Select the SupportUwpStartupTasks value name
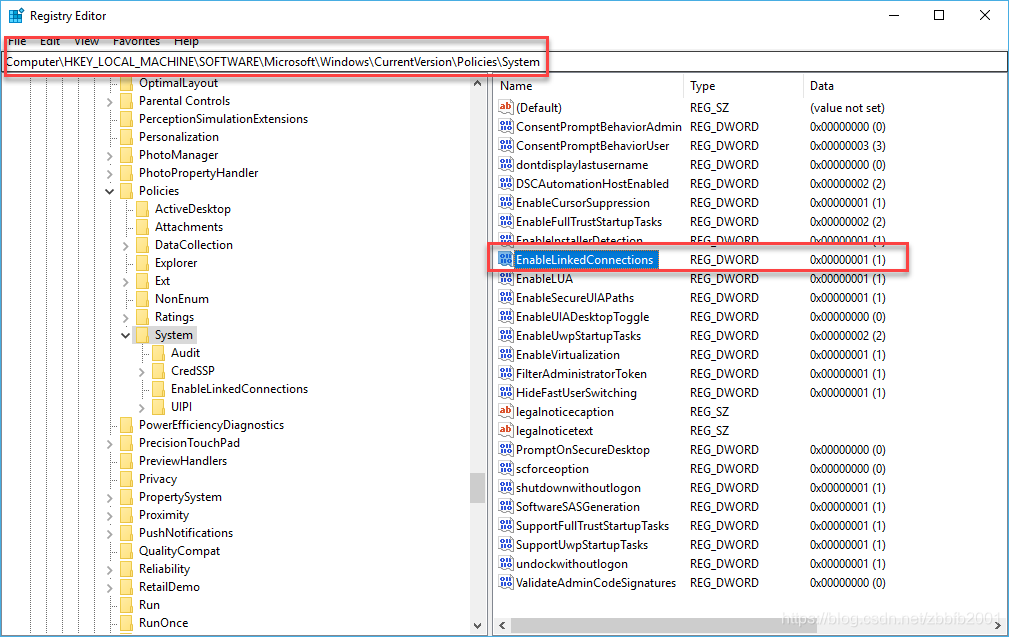Screen dimensions: 1009x637 [582, 544]
